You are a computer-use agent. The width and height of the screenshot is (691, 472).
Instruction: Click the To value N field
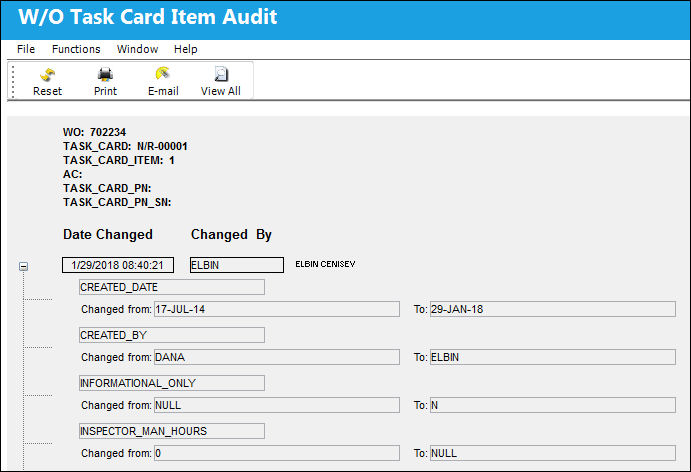[553, 405]
